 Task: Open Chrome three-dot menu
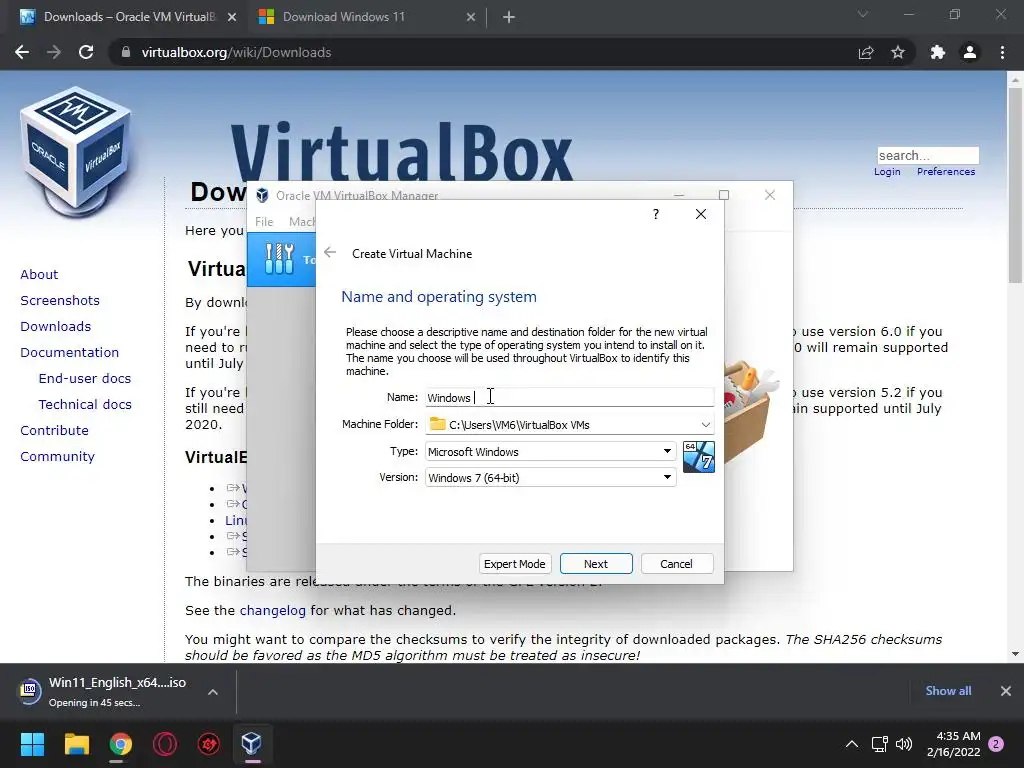click(x=1002, y=52)
